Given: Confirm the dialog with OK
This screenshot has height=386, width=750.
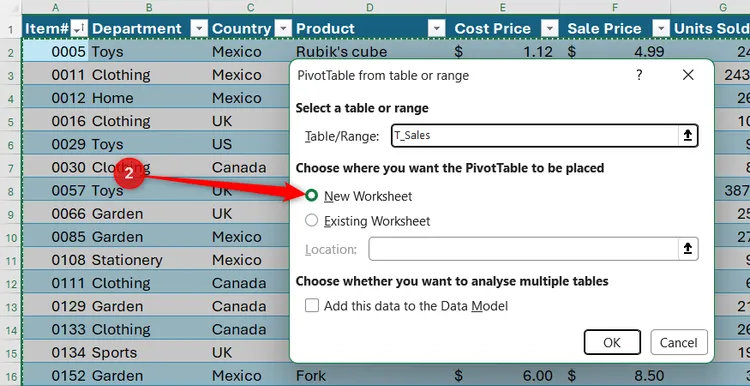Looking at the screenshot, I should tap(612, 342).
